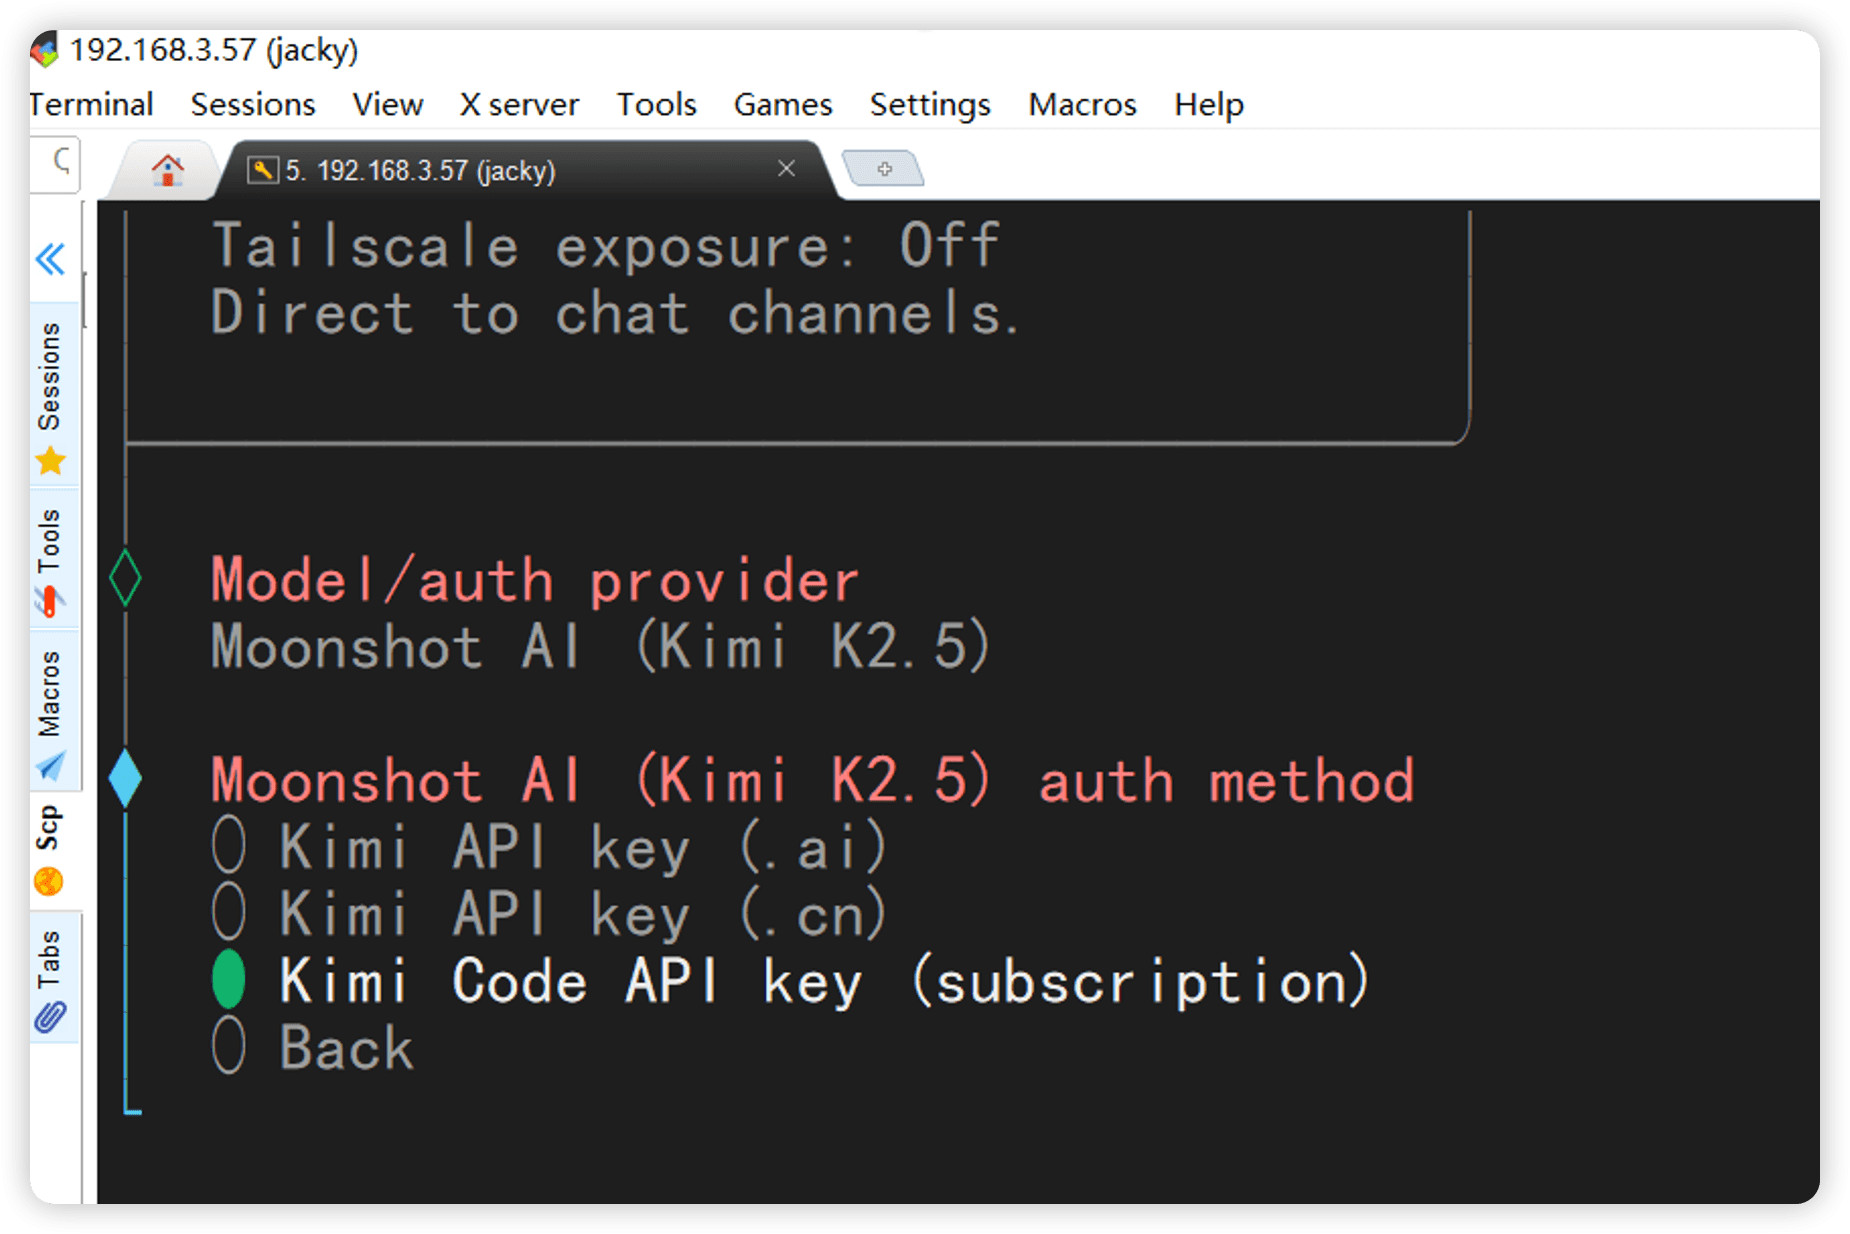Viewport: 1850px width, 1234px height.
Task: Collapse the sidebar with the double chevron
Action: (50, 259)
